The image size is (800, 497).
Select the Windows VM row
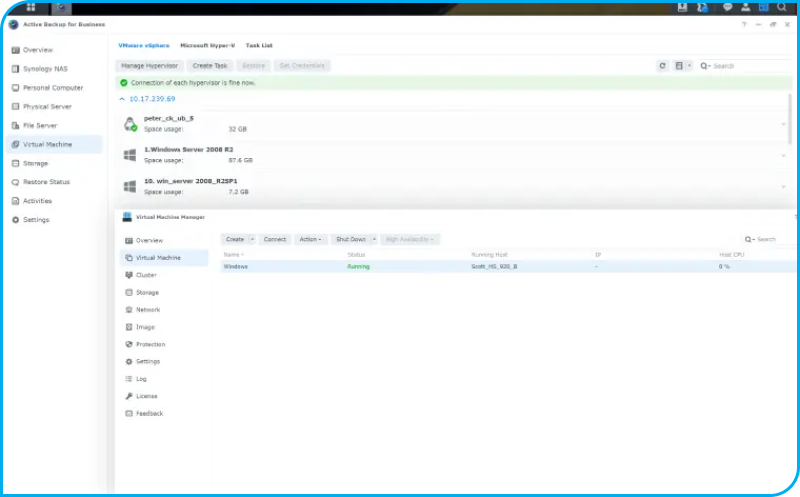tap(508, 266)
